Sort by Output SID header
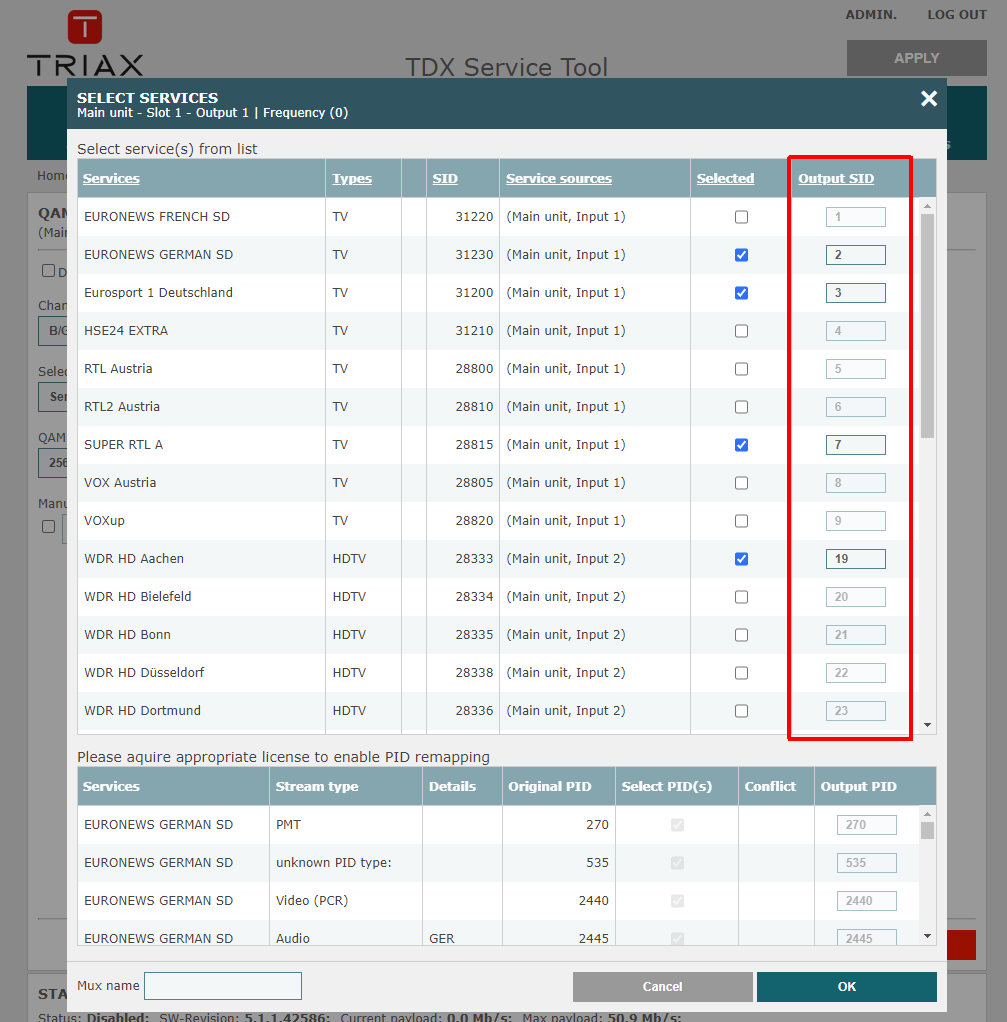The width and height of the screenshot is (1007, 1022). click(x=836, y=179)
